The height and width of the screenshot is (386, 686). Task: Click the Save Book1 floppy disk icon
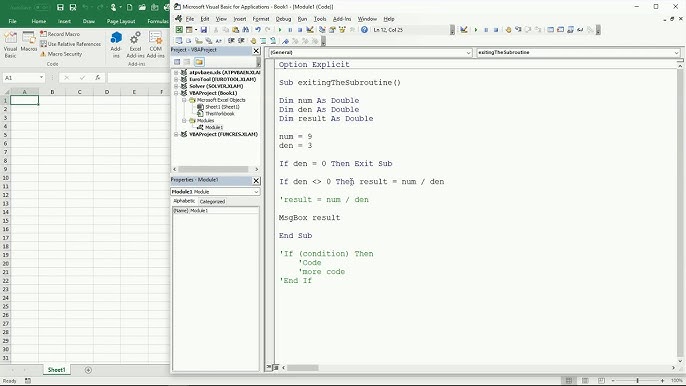click(x=203, y=30)
